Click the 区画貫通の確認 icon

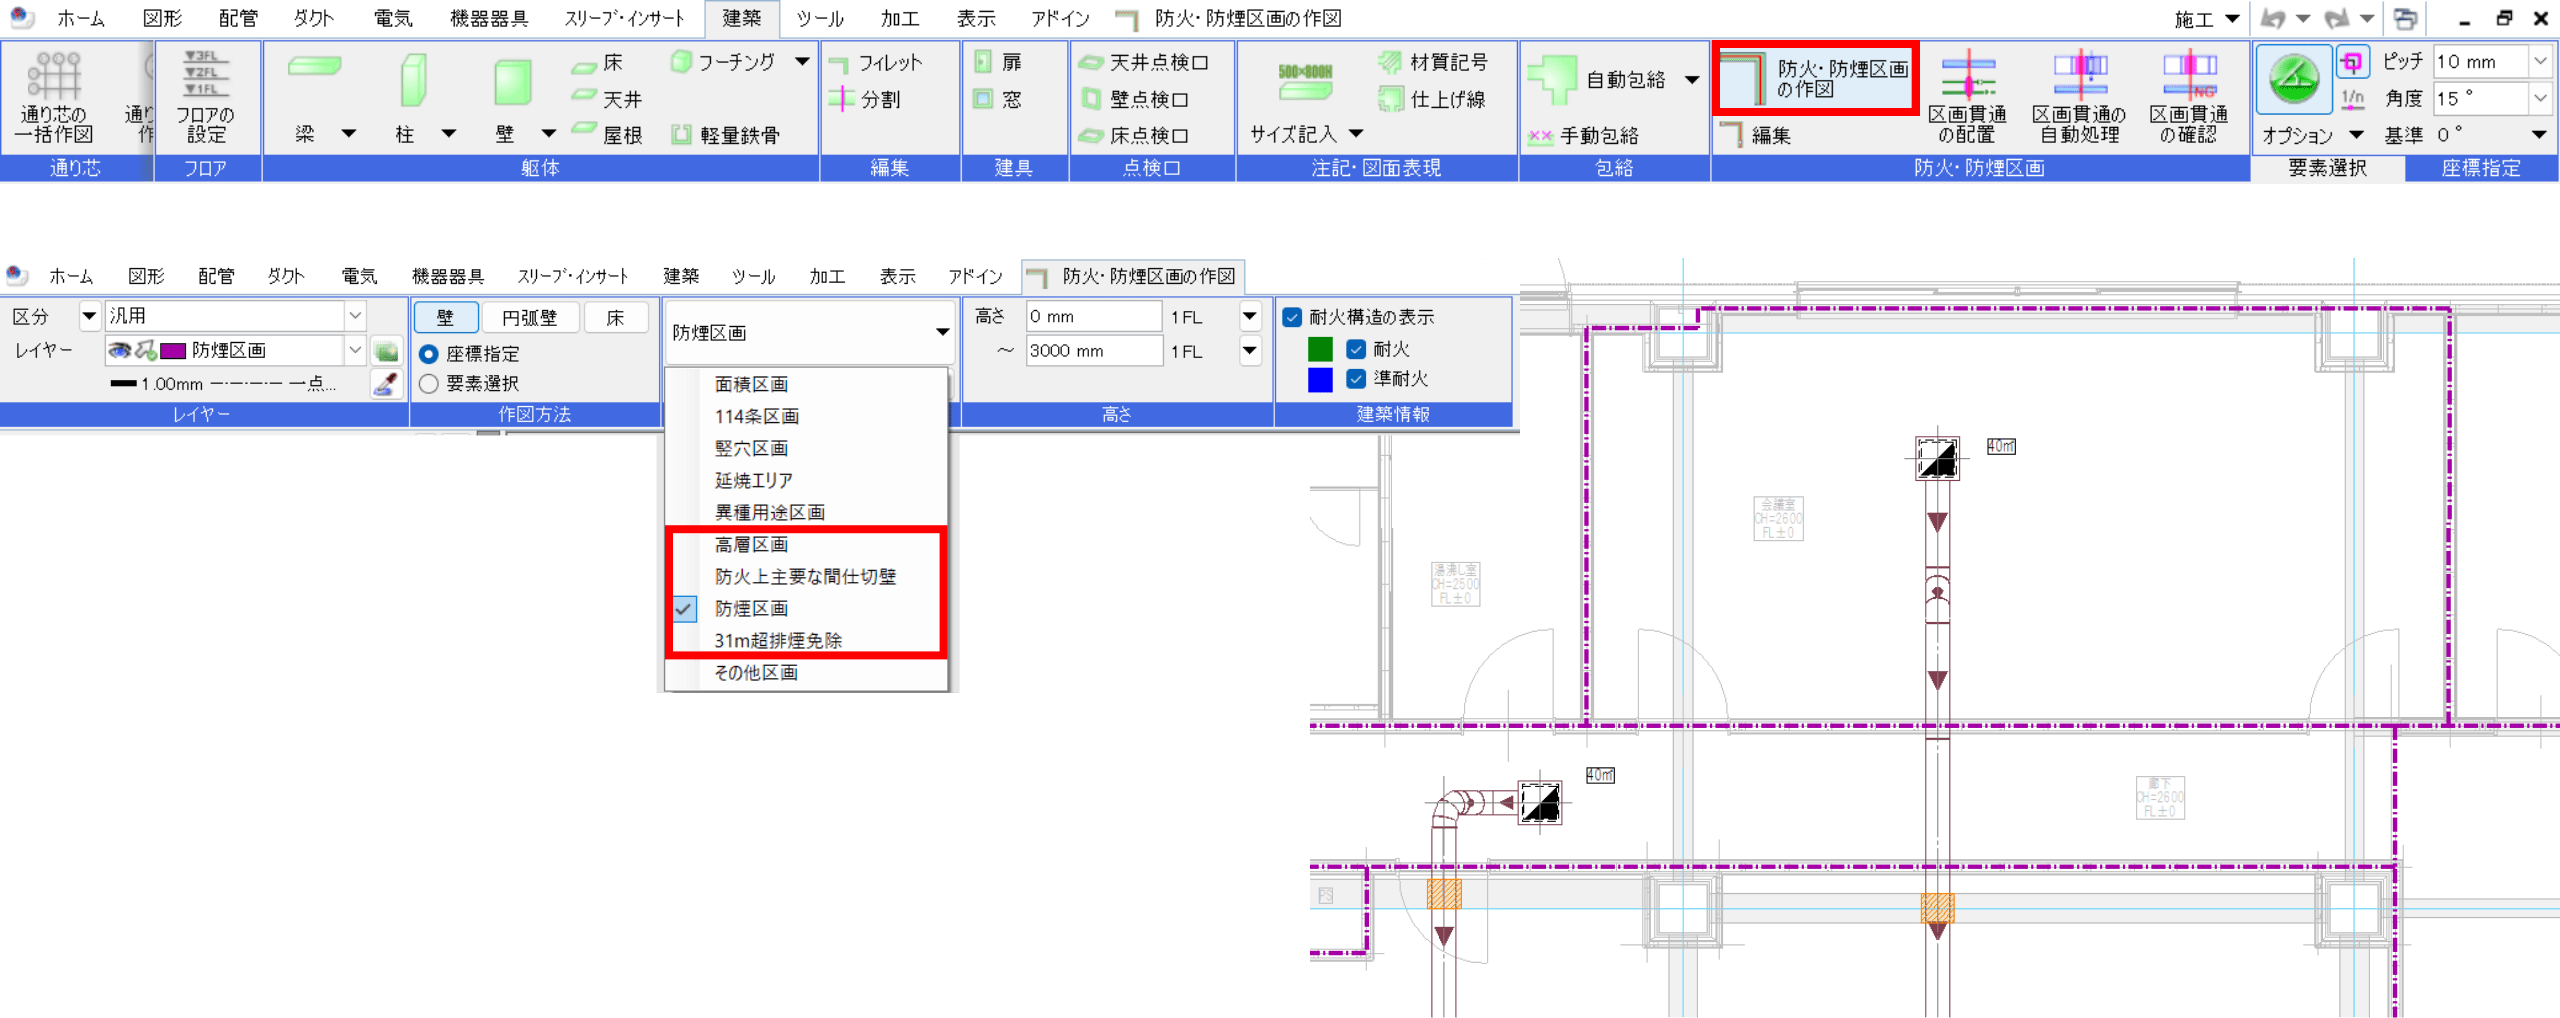pyautogui.click(x=2188, y=96)
